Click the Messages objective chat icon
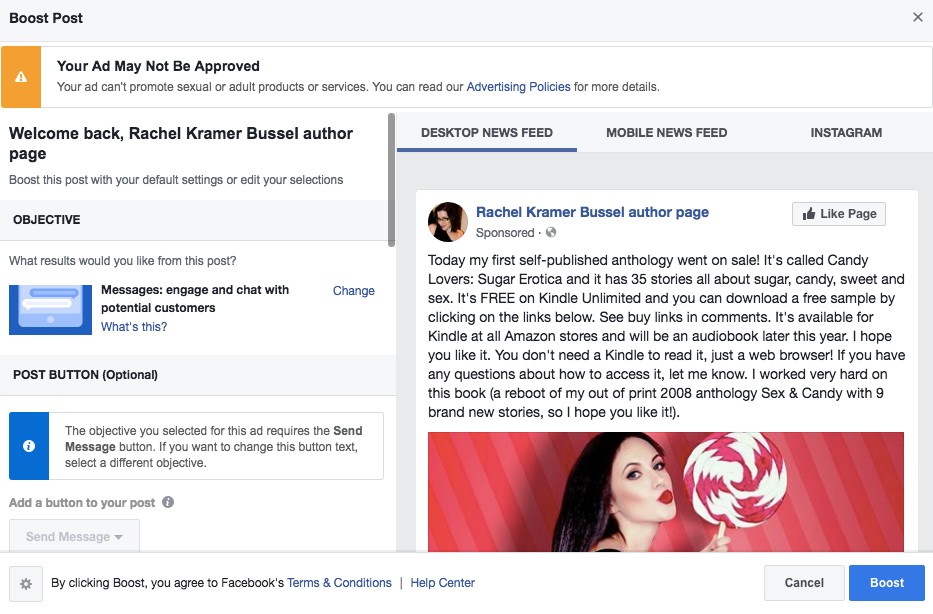Image resolution: width=933 pixels, height=614 pixels. click(51, 309)
